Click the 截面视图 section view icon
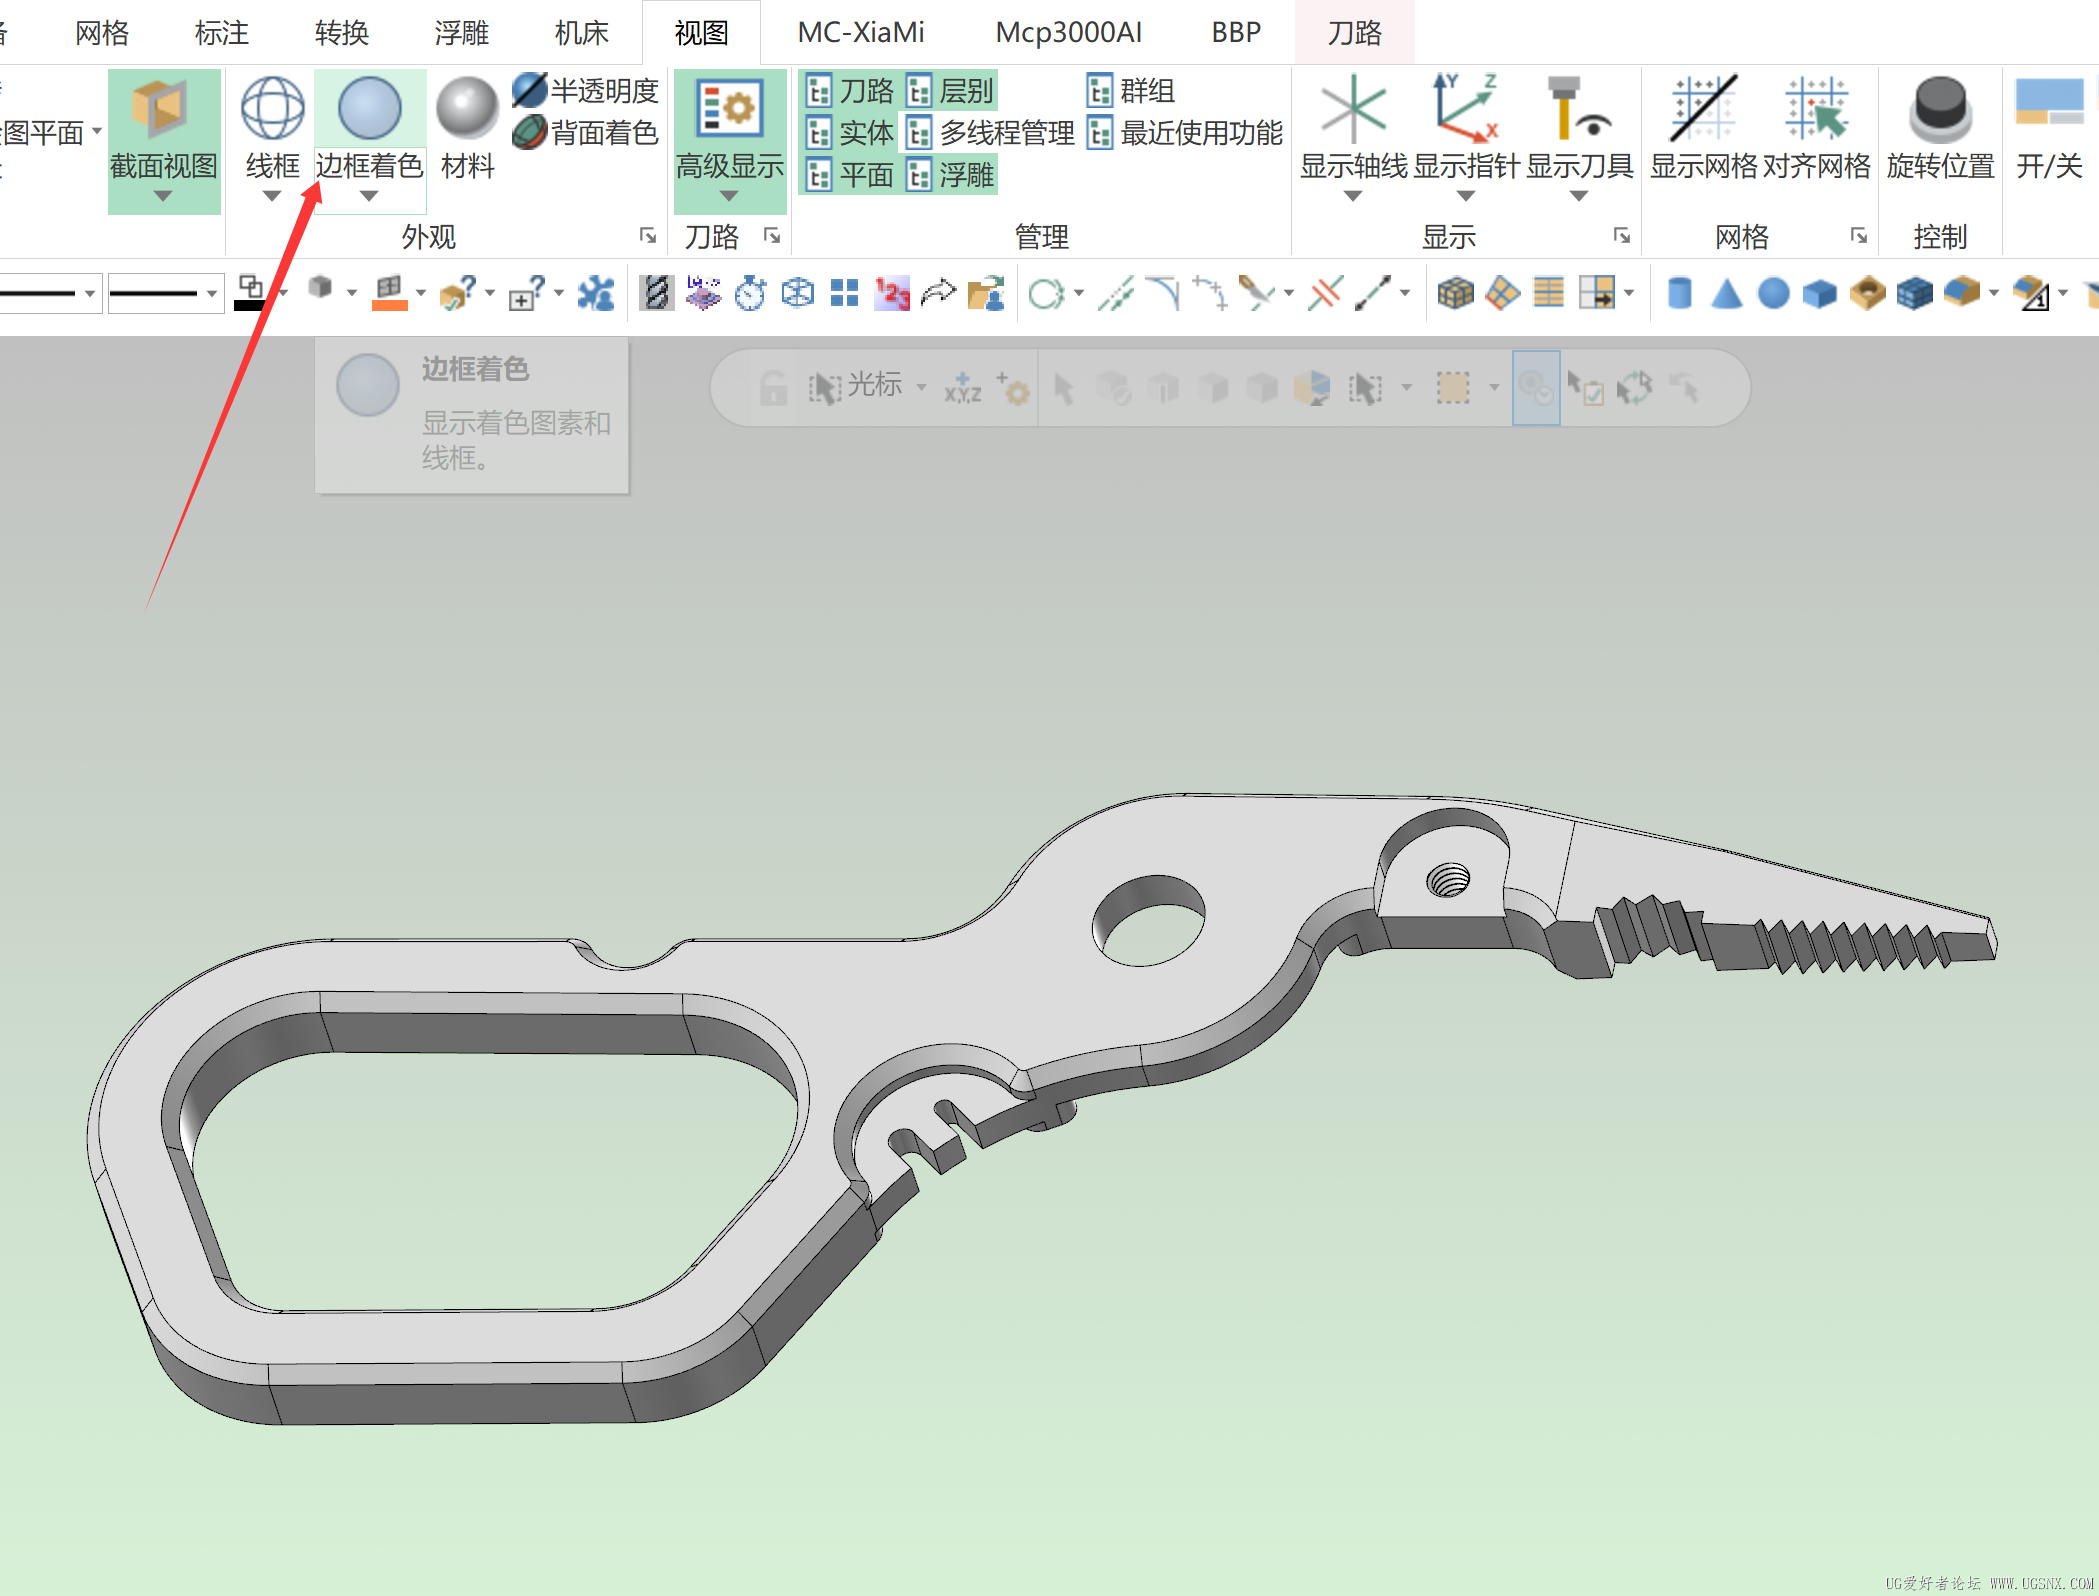The height and width of the screenshot is (1596, 2099). click(163, 108)
